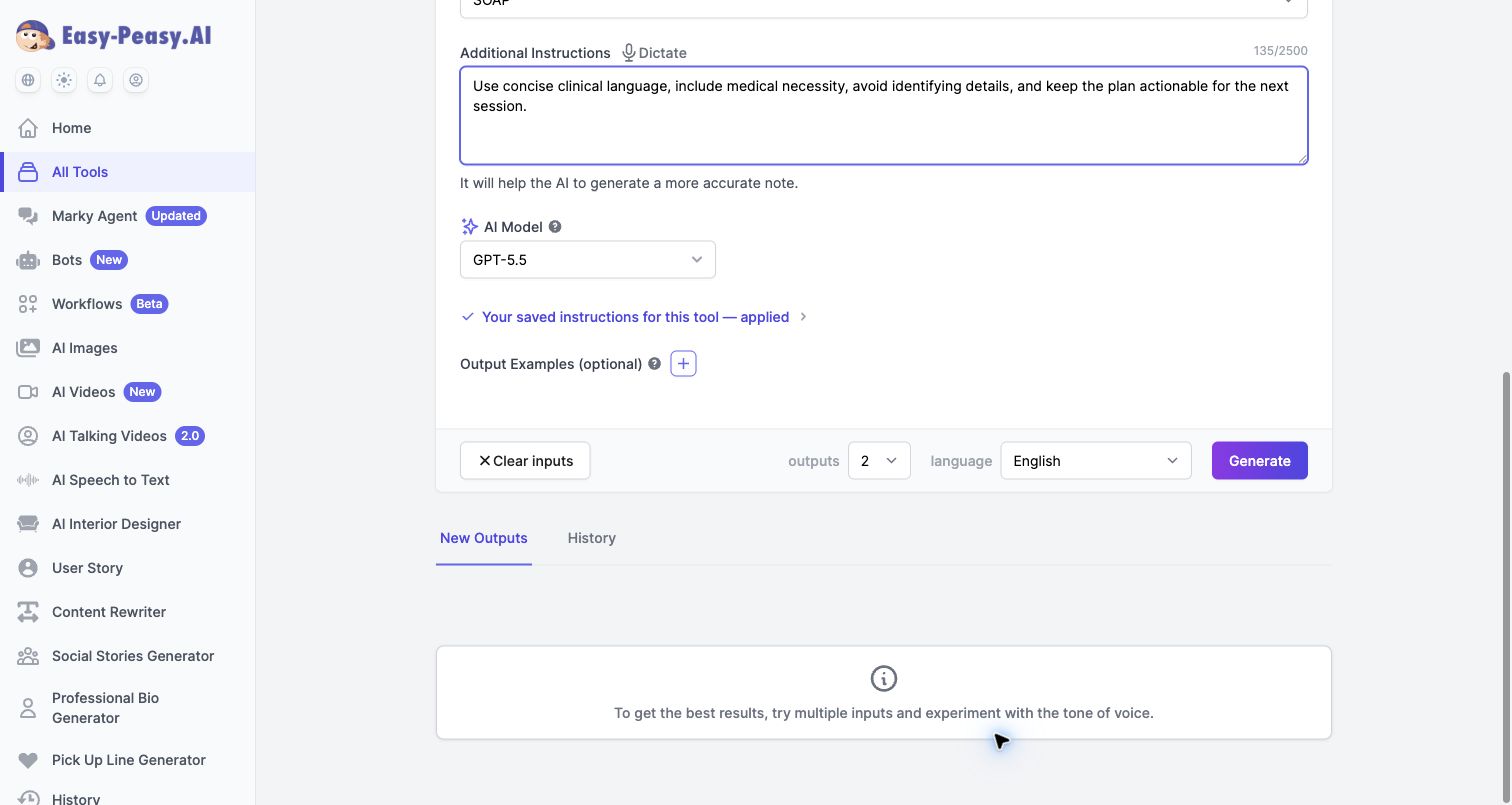Open the note format dropdown at top
The image size is (1512, 805).
884,8
